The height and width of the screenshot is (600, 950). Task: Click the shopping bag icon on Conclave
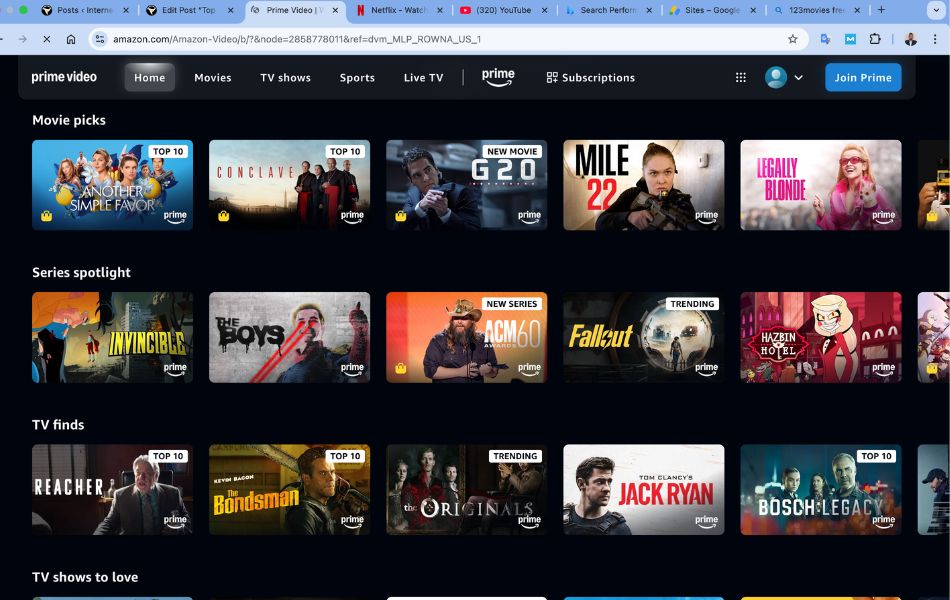point(224,216)
